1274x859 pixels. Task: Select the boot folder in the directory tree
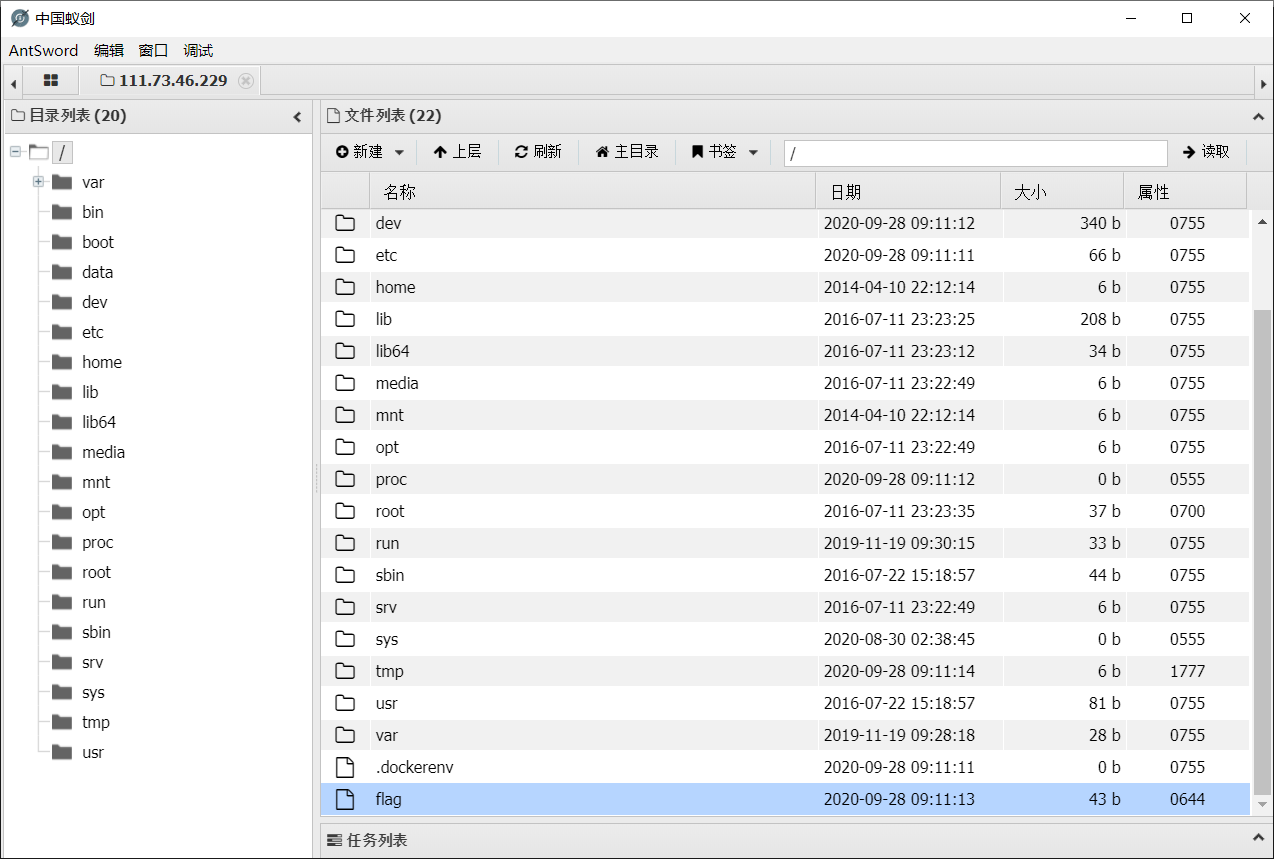point(98,242)
